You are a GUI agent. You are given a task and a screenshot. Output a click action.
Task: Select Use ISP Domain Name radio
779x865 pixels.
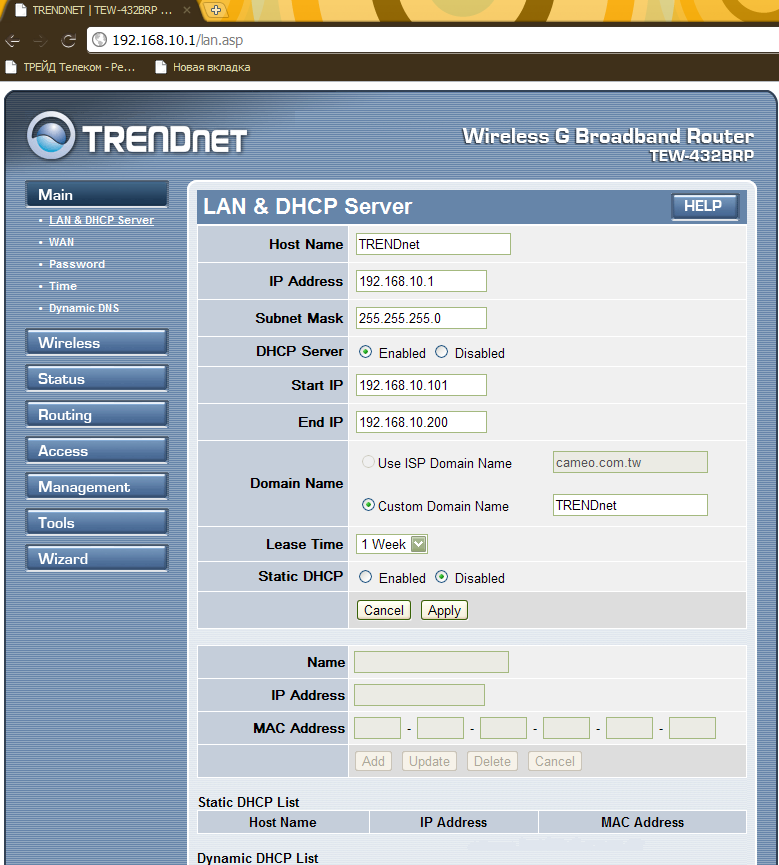pos(368,462)
